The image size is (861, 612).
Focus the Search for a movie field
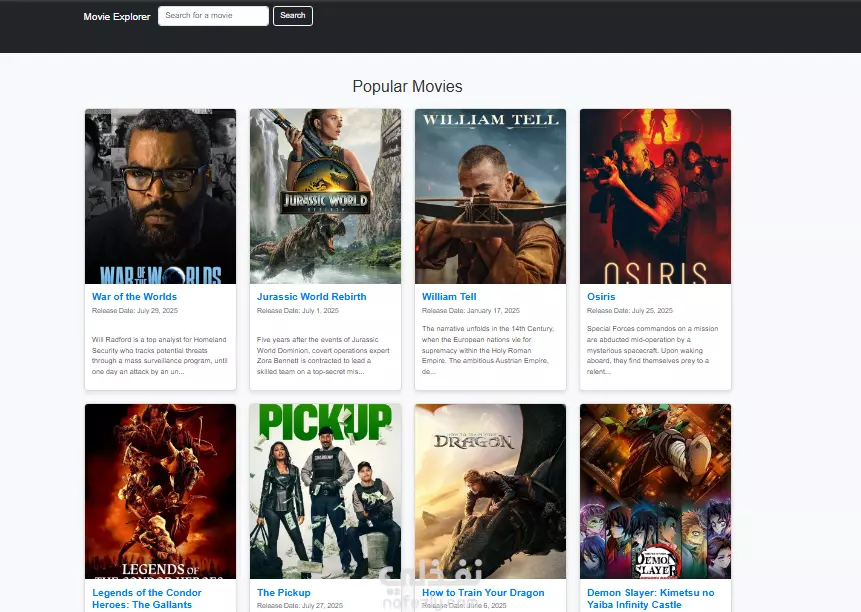pyautogui.click(x=214, y=16)
